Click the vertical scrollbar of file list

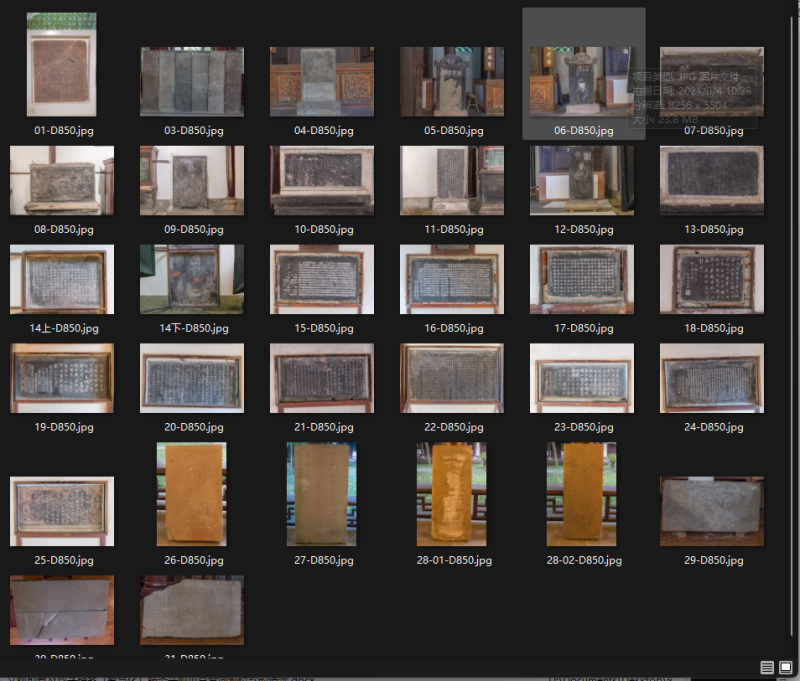(x=790, y=300)
